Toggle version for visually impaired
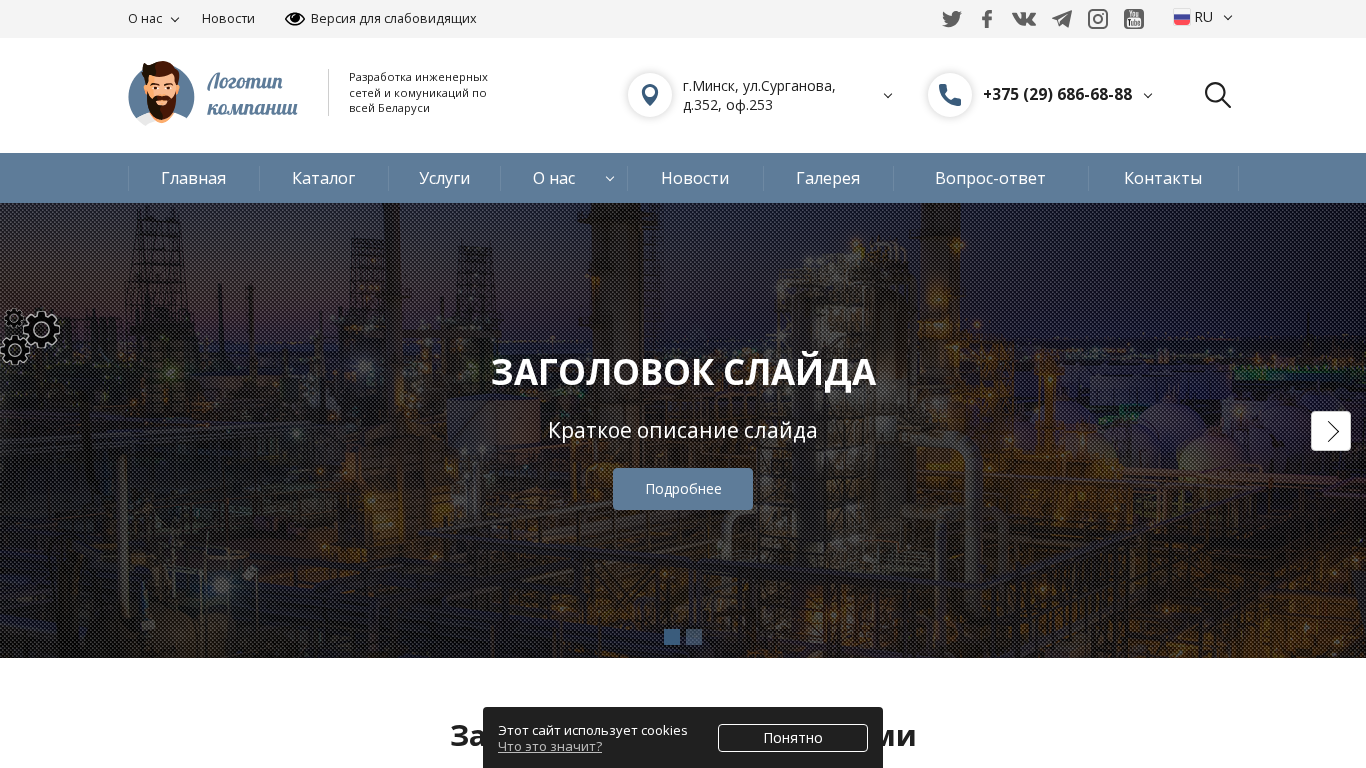1366x768 pixels. tap(380, 19)
